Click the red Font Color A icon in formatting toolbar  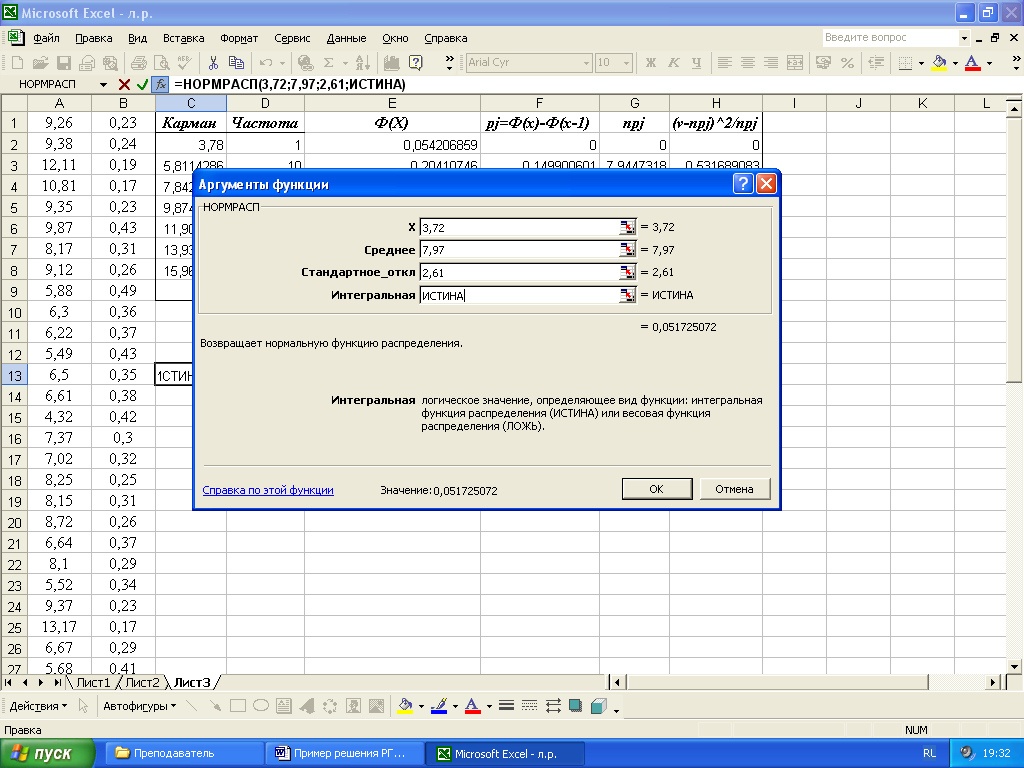972,63
